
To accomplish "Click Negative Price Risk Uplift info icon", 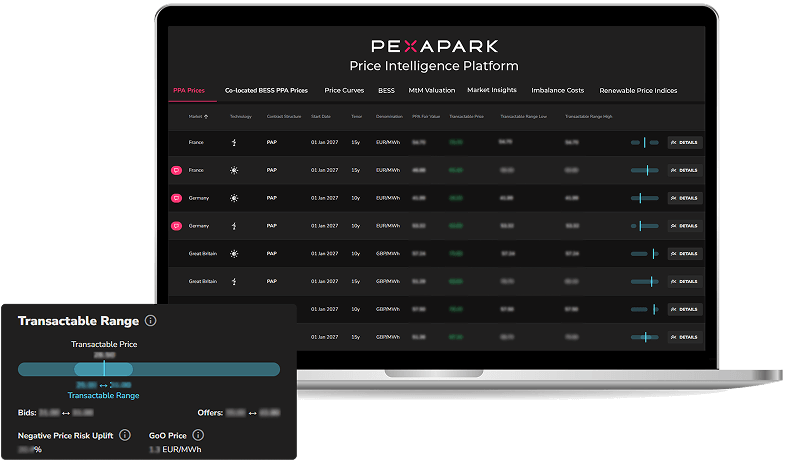I will click(x=125, y=435).
